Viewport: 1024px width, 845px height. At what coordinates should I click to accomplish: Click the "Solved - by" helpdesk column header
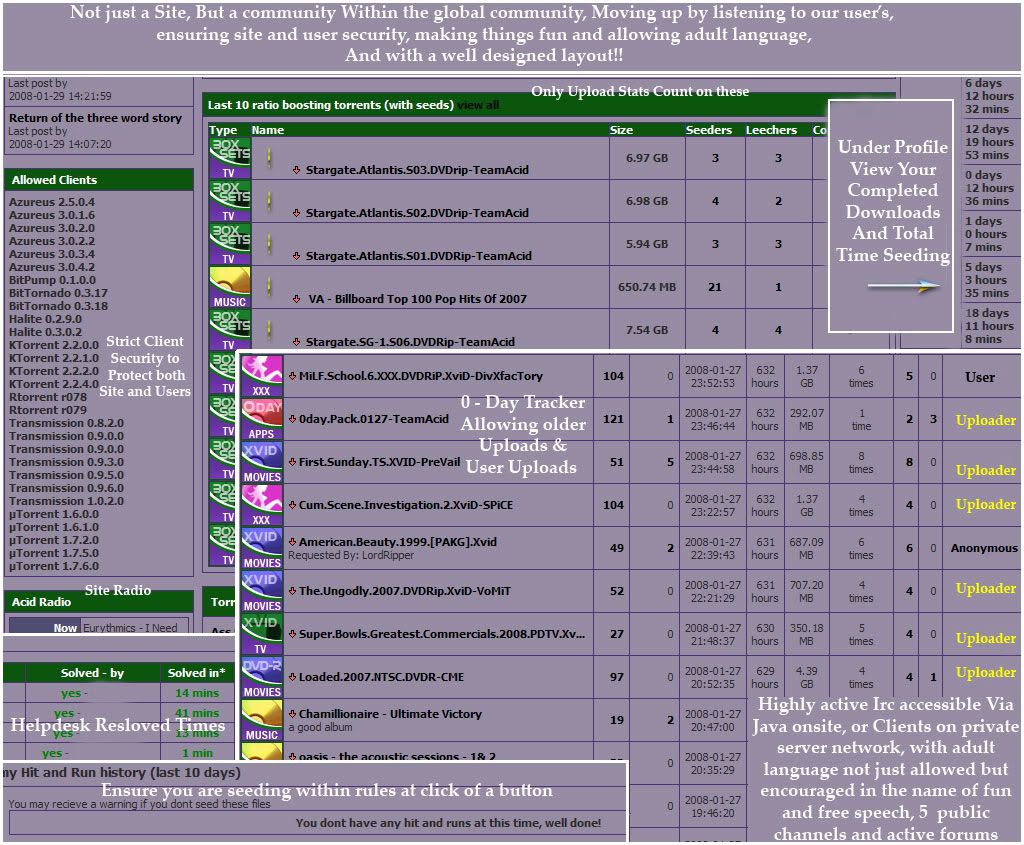point(92,673)
